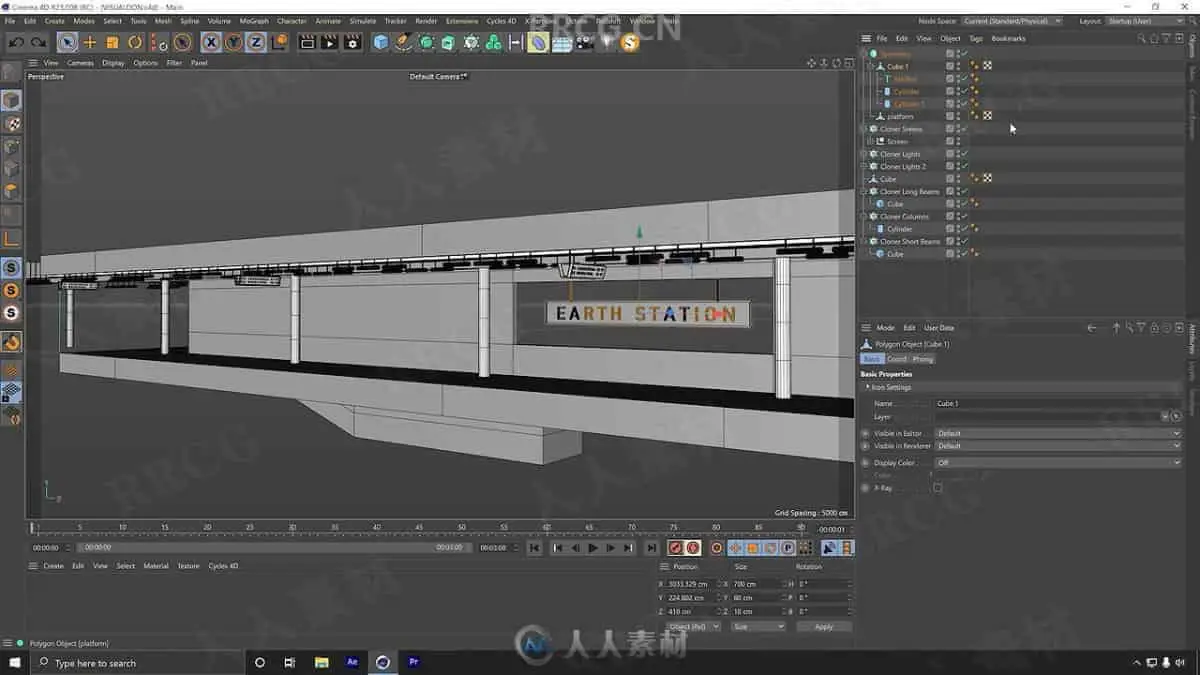Open Premiere Pro from the taskbar
Screen dimensions: 1200x675
[413, 662]
